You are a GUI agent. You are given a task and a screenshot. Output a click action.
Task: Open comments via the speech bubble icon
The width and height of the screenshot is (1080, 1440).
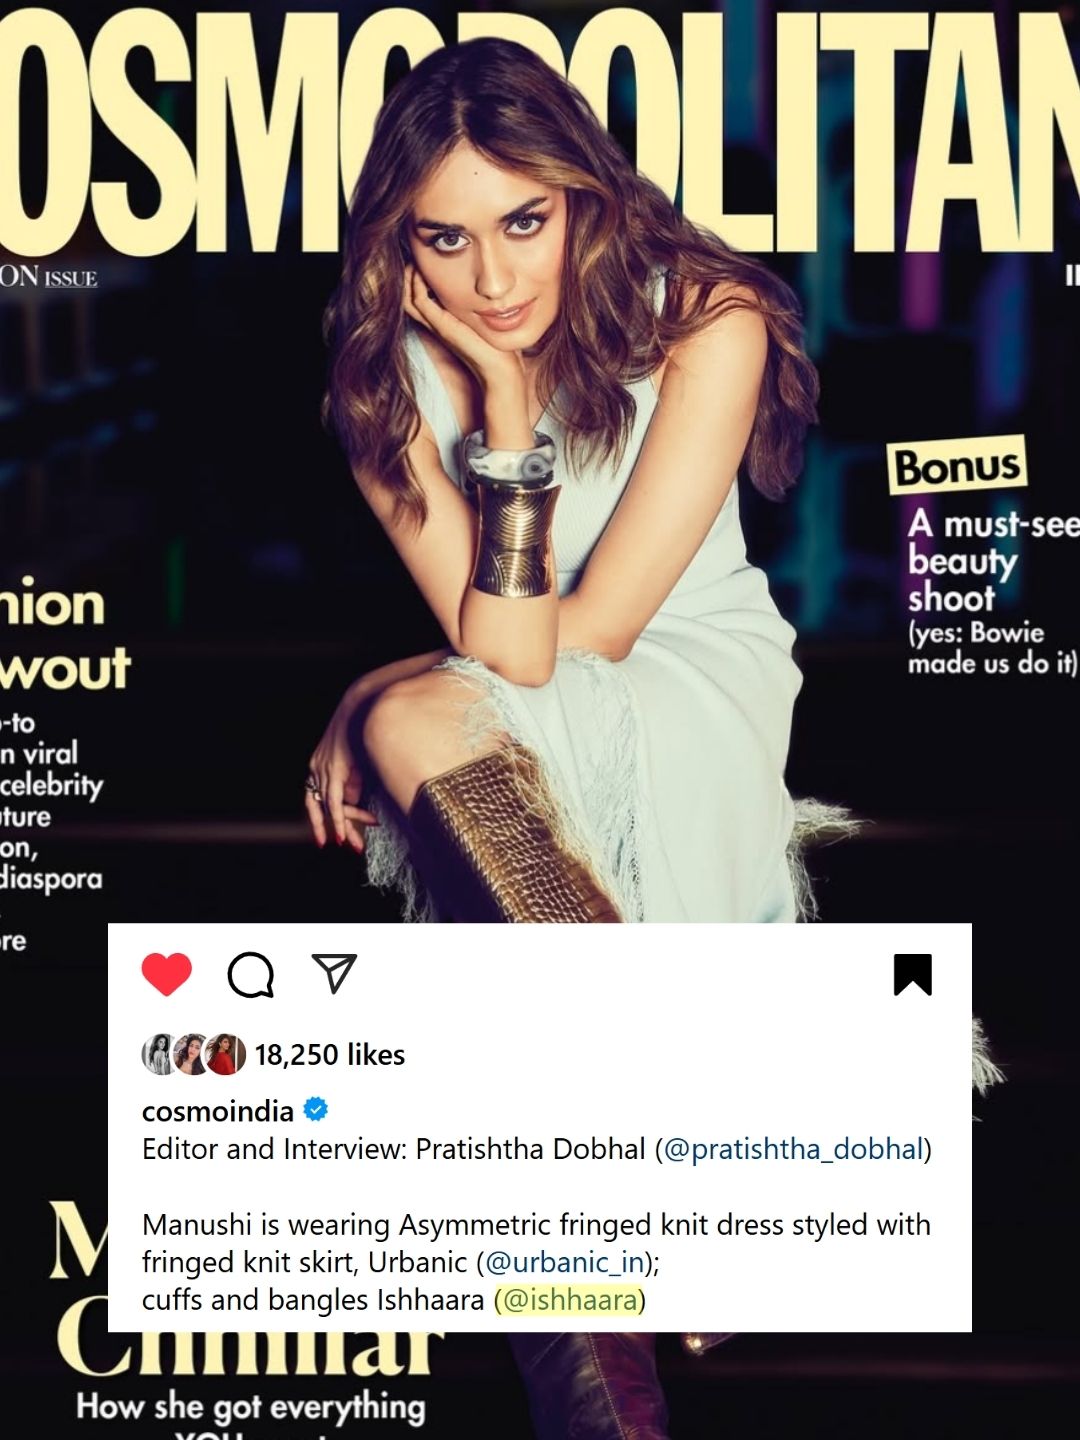250,974
